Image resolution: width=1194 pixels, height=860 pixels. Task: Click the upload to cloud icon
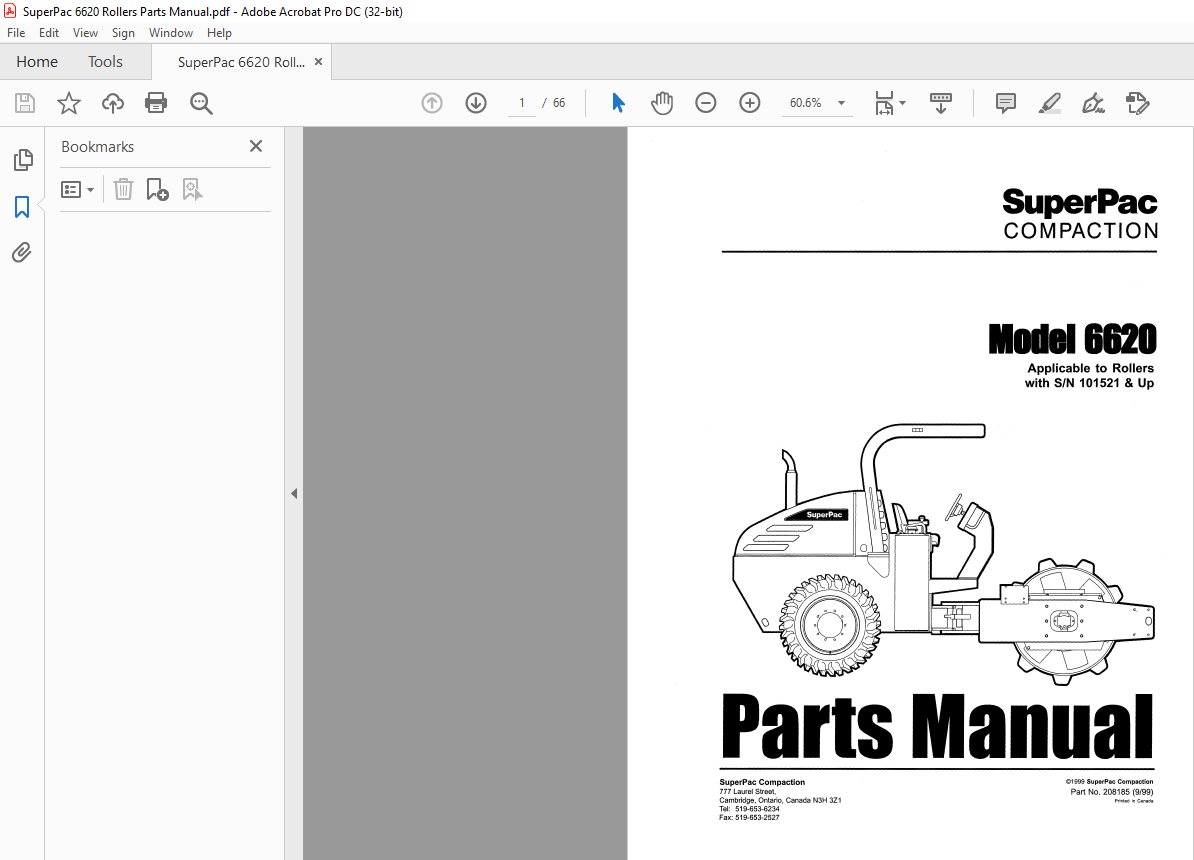(x=113, y=103)
